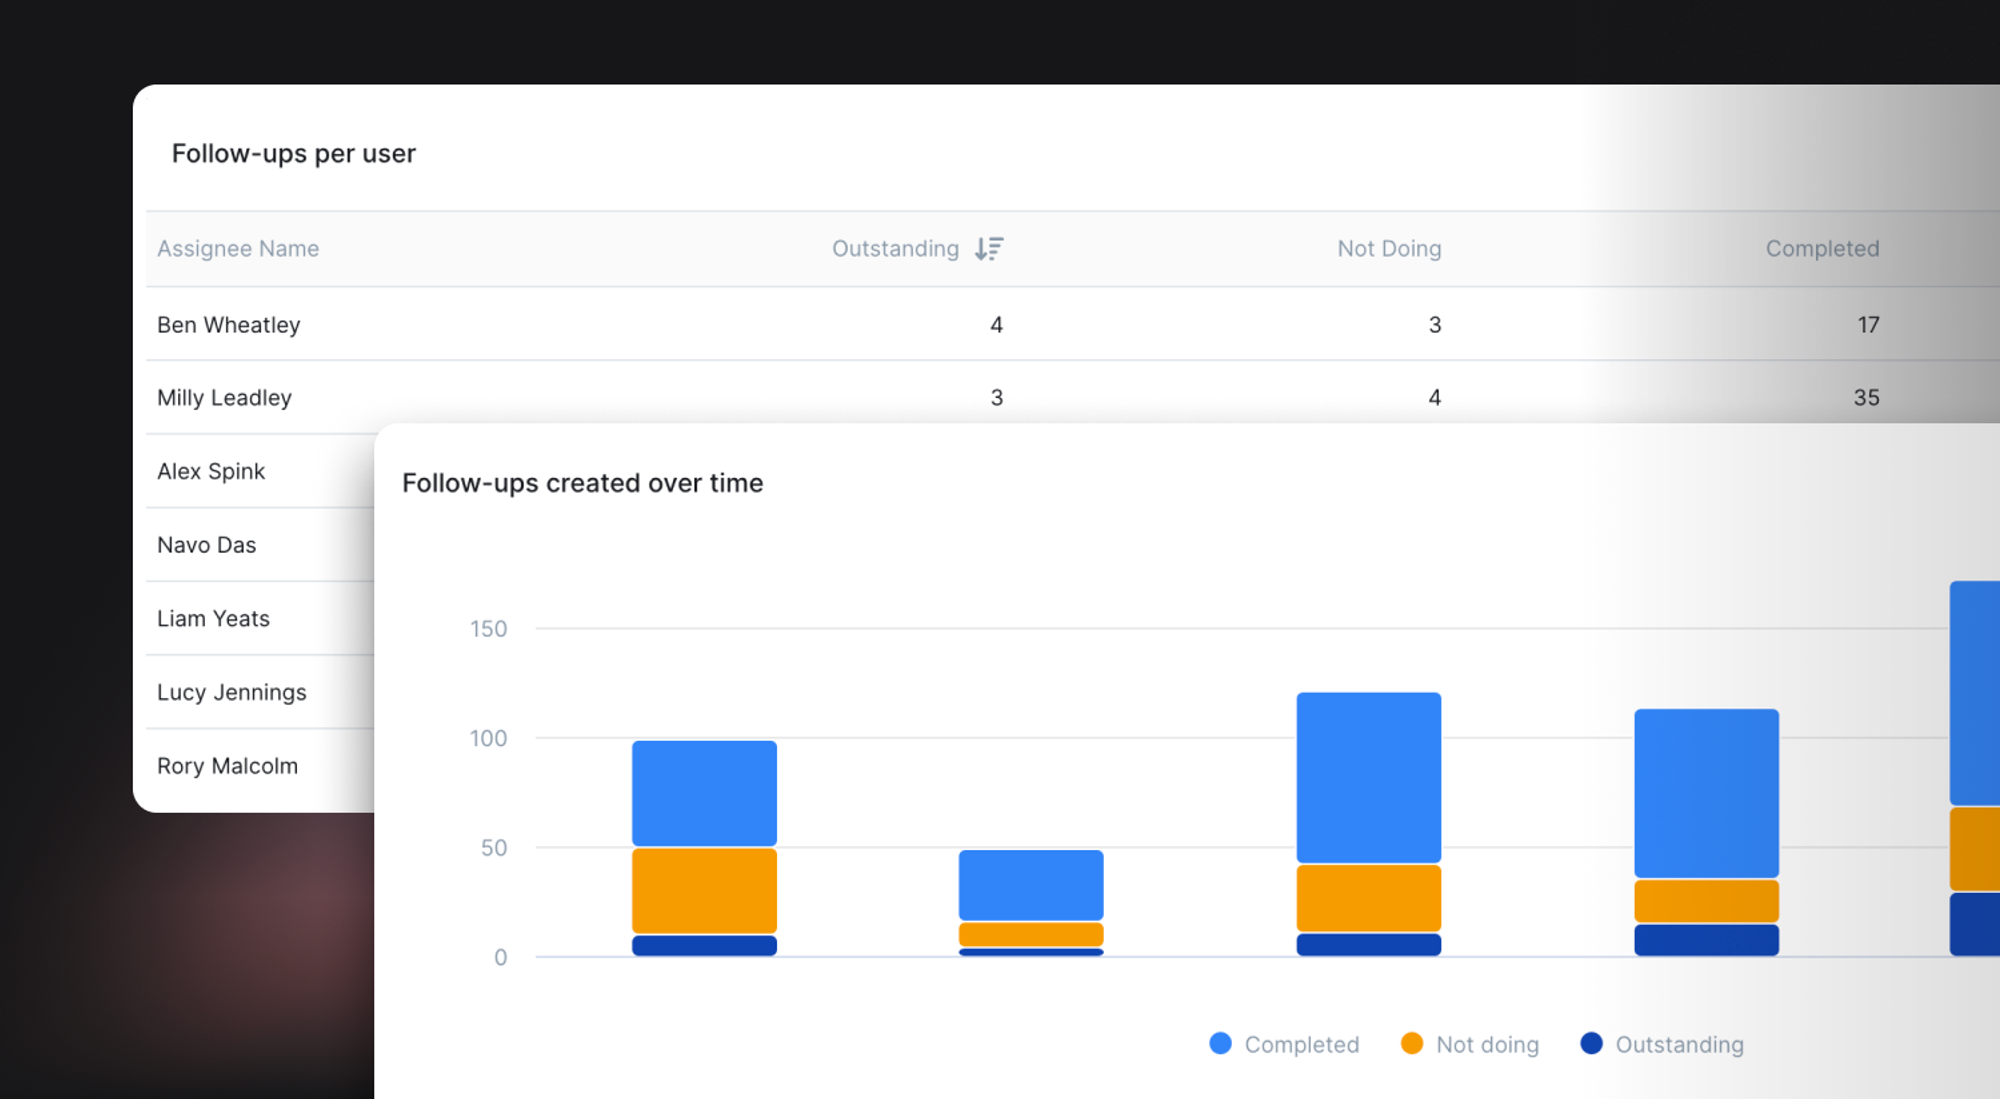Select Alex Spink in assignee list
Viewport: 2000px width, 1099px height.
tap(211, 471)
